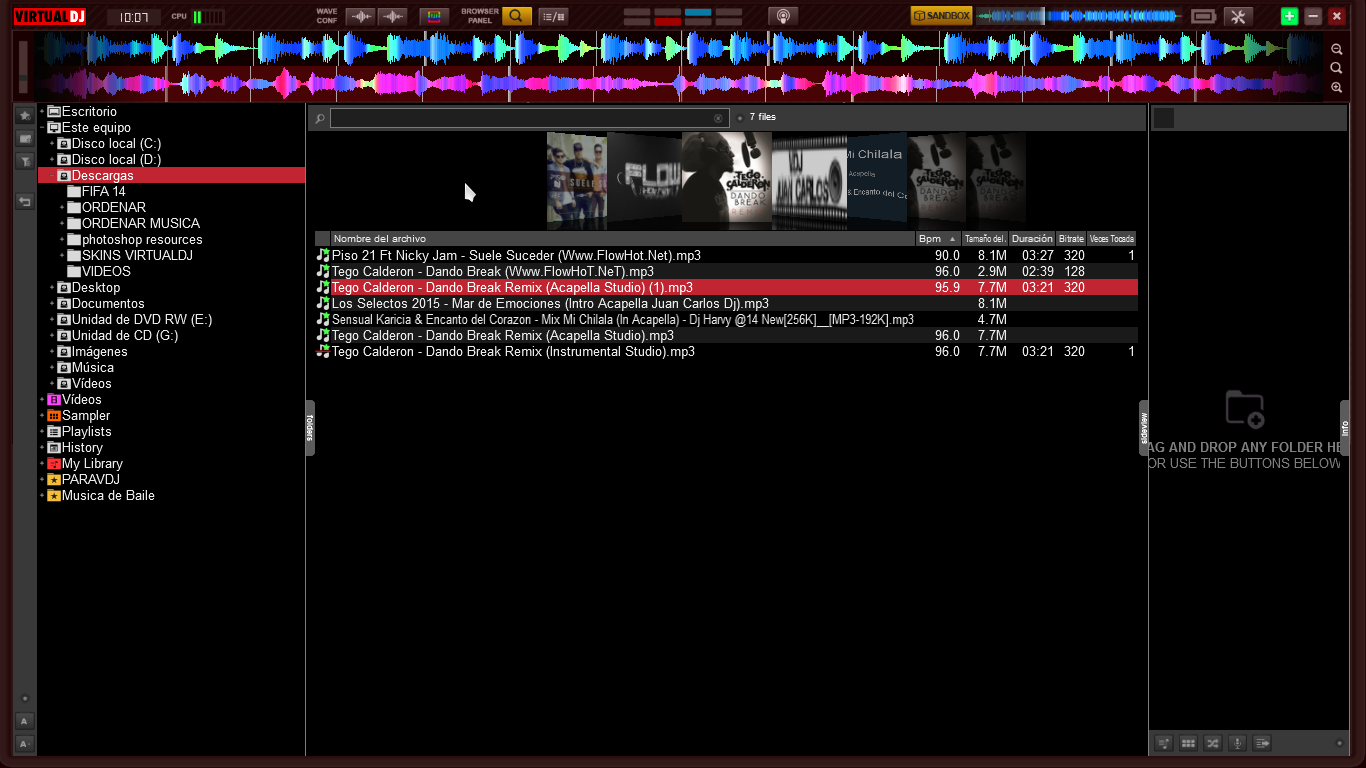Toggle the sideview panel tab
The image size is (1366, 768).
(1144, 428)
